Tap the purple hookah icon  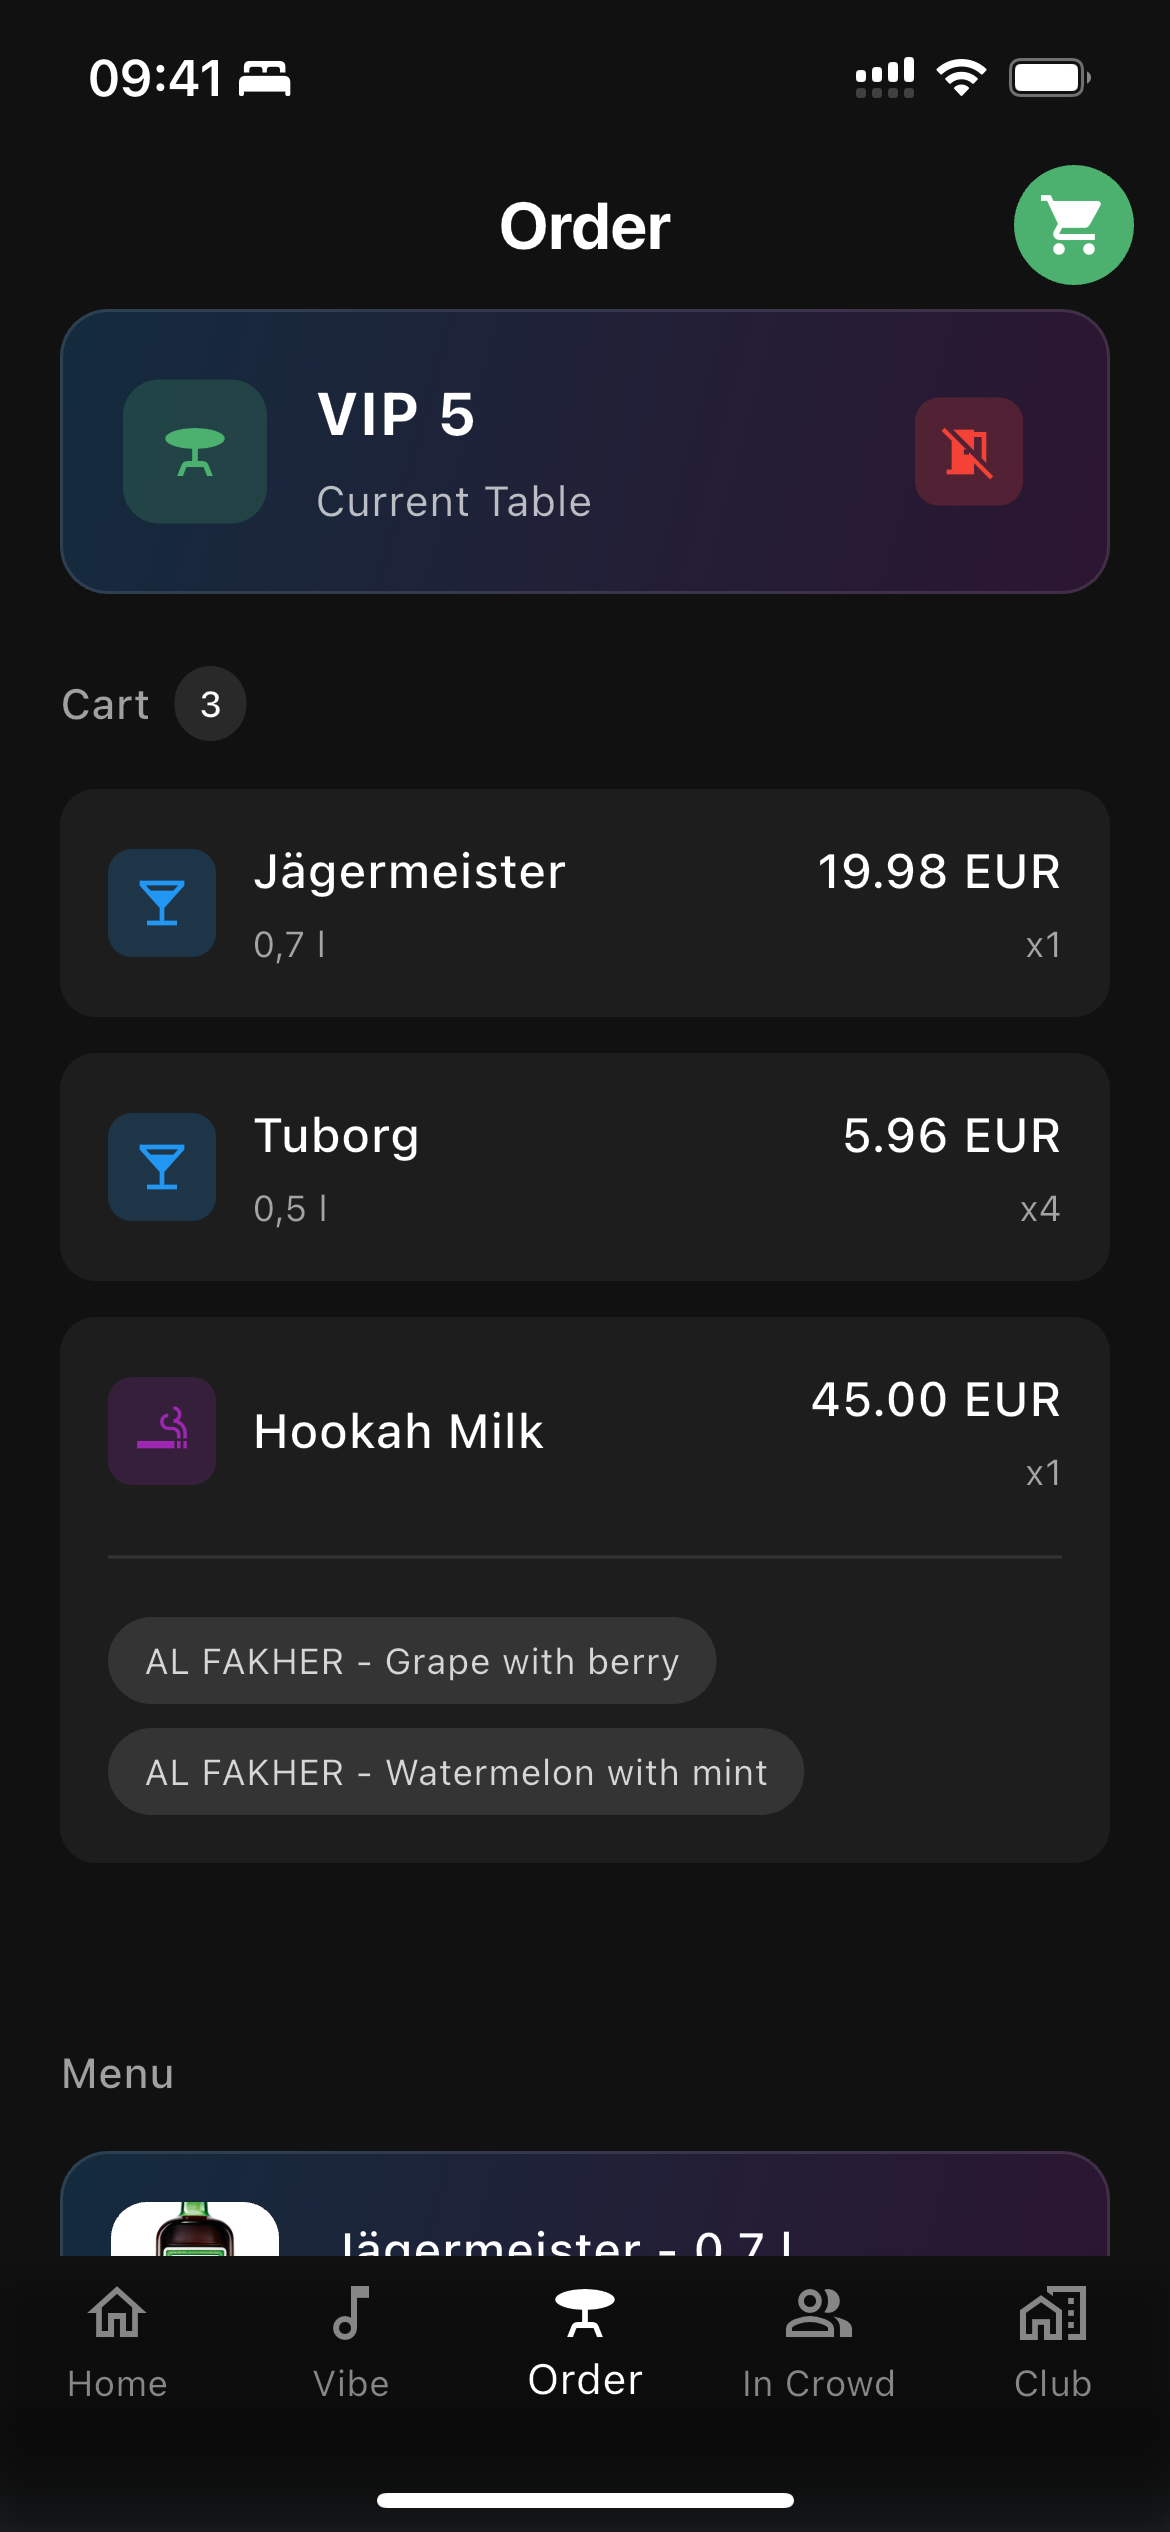tap(162, 1431)
